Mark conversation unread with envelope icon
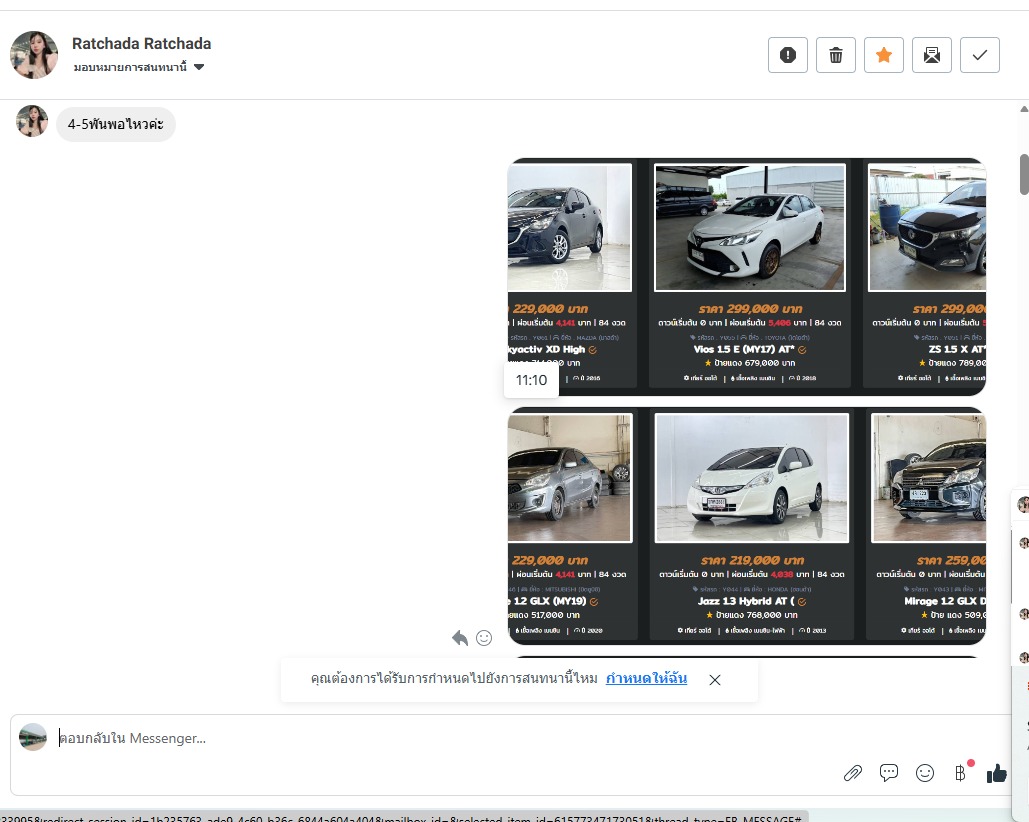1029x822 pixels. (x=931, y=55)
